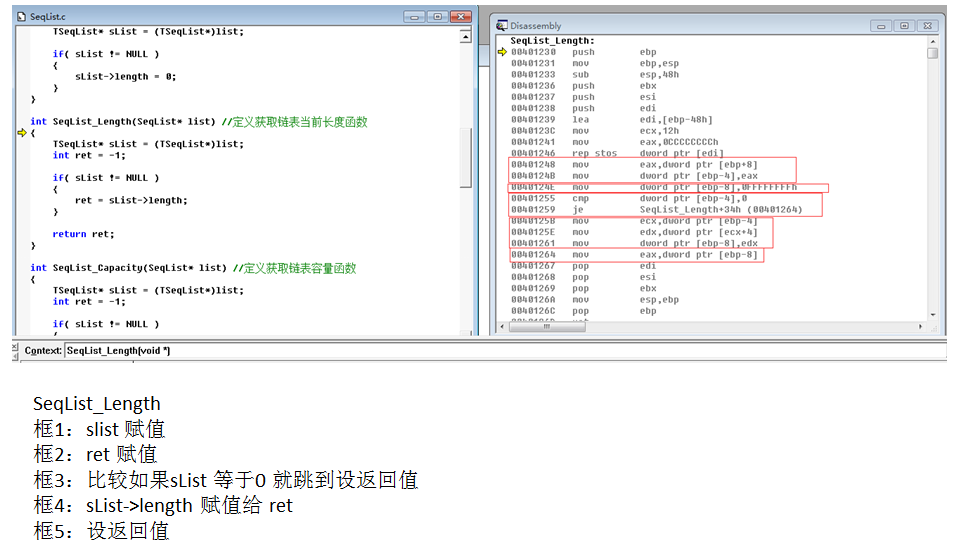Click the 'sList->length = 0;' source line
Screen dimensions: 969x545
point(125,77)
